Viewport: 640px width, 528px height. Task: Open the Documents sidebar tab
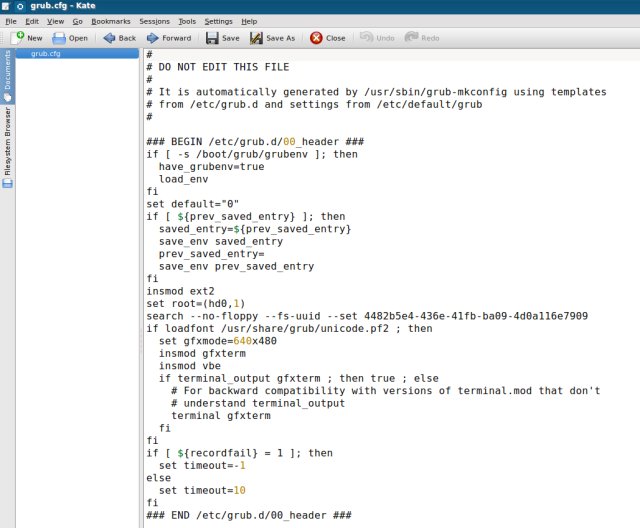(7, 76)
